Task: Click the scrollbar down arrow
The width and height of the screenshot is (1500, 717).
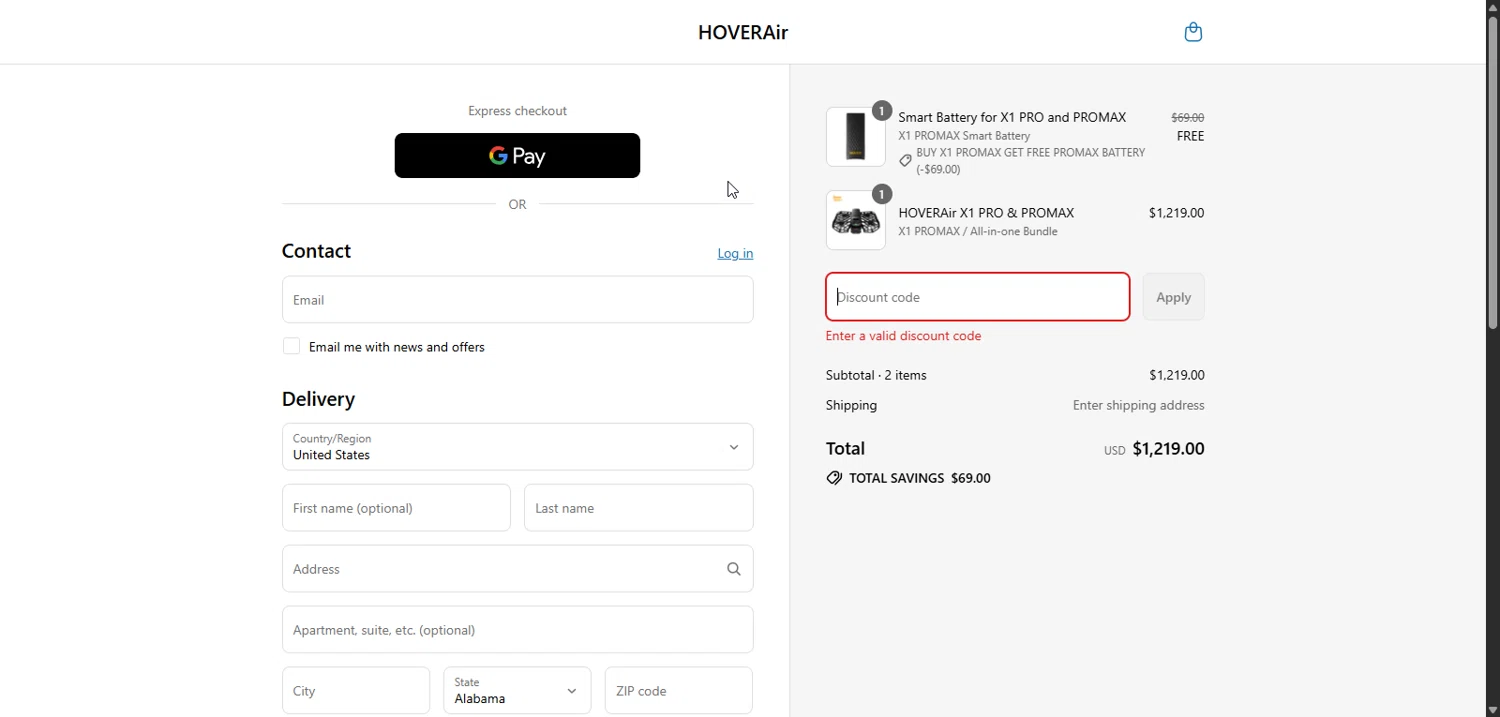Action: [1493, 709]
